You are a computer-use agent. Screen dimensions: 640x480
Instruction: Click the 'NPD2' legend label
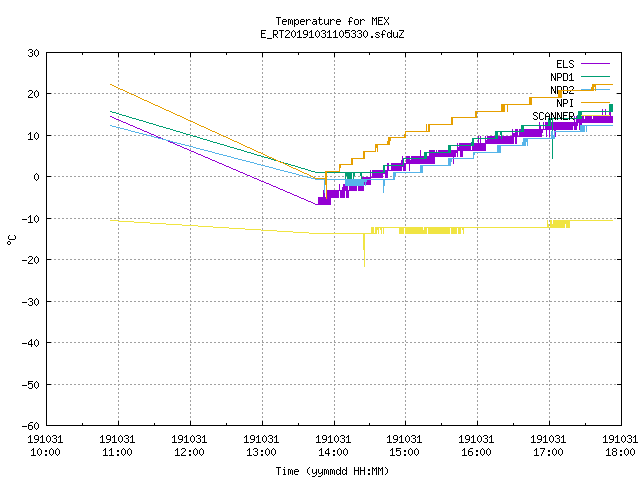[562, 90]
